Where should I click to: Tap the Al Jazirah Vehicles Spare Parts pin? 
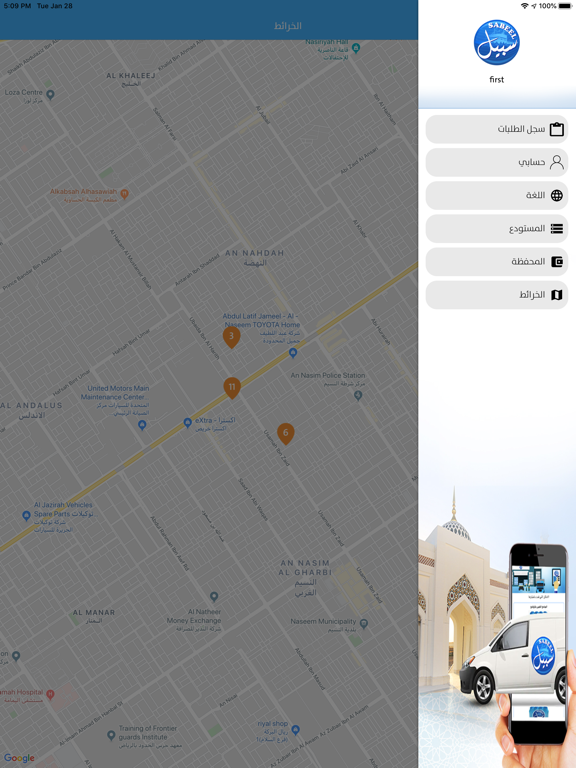[x=26, y=515]
